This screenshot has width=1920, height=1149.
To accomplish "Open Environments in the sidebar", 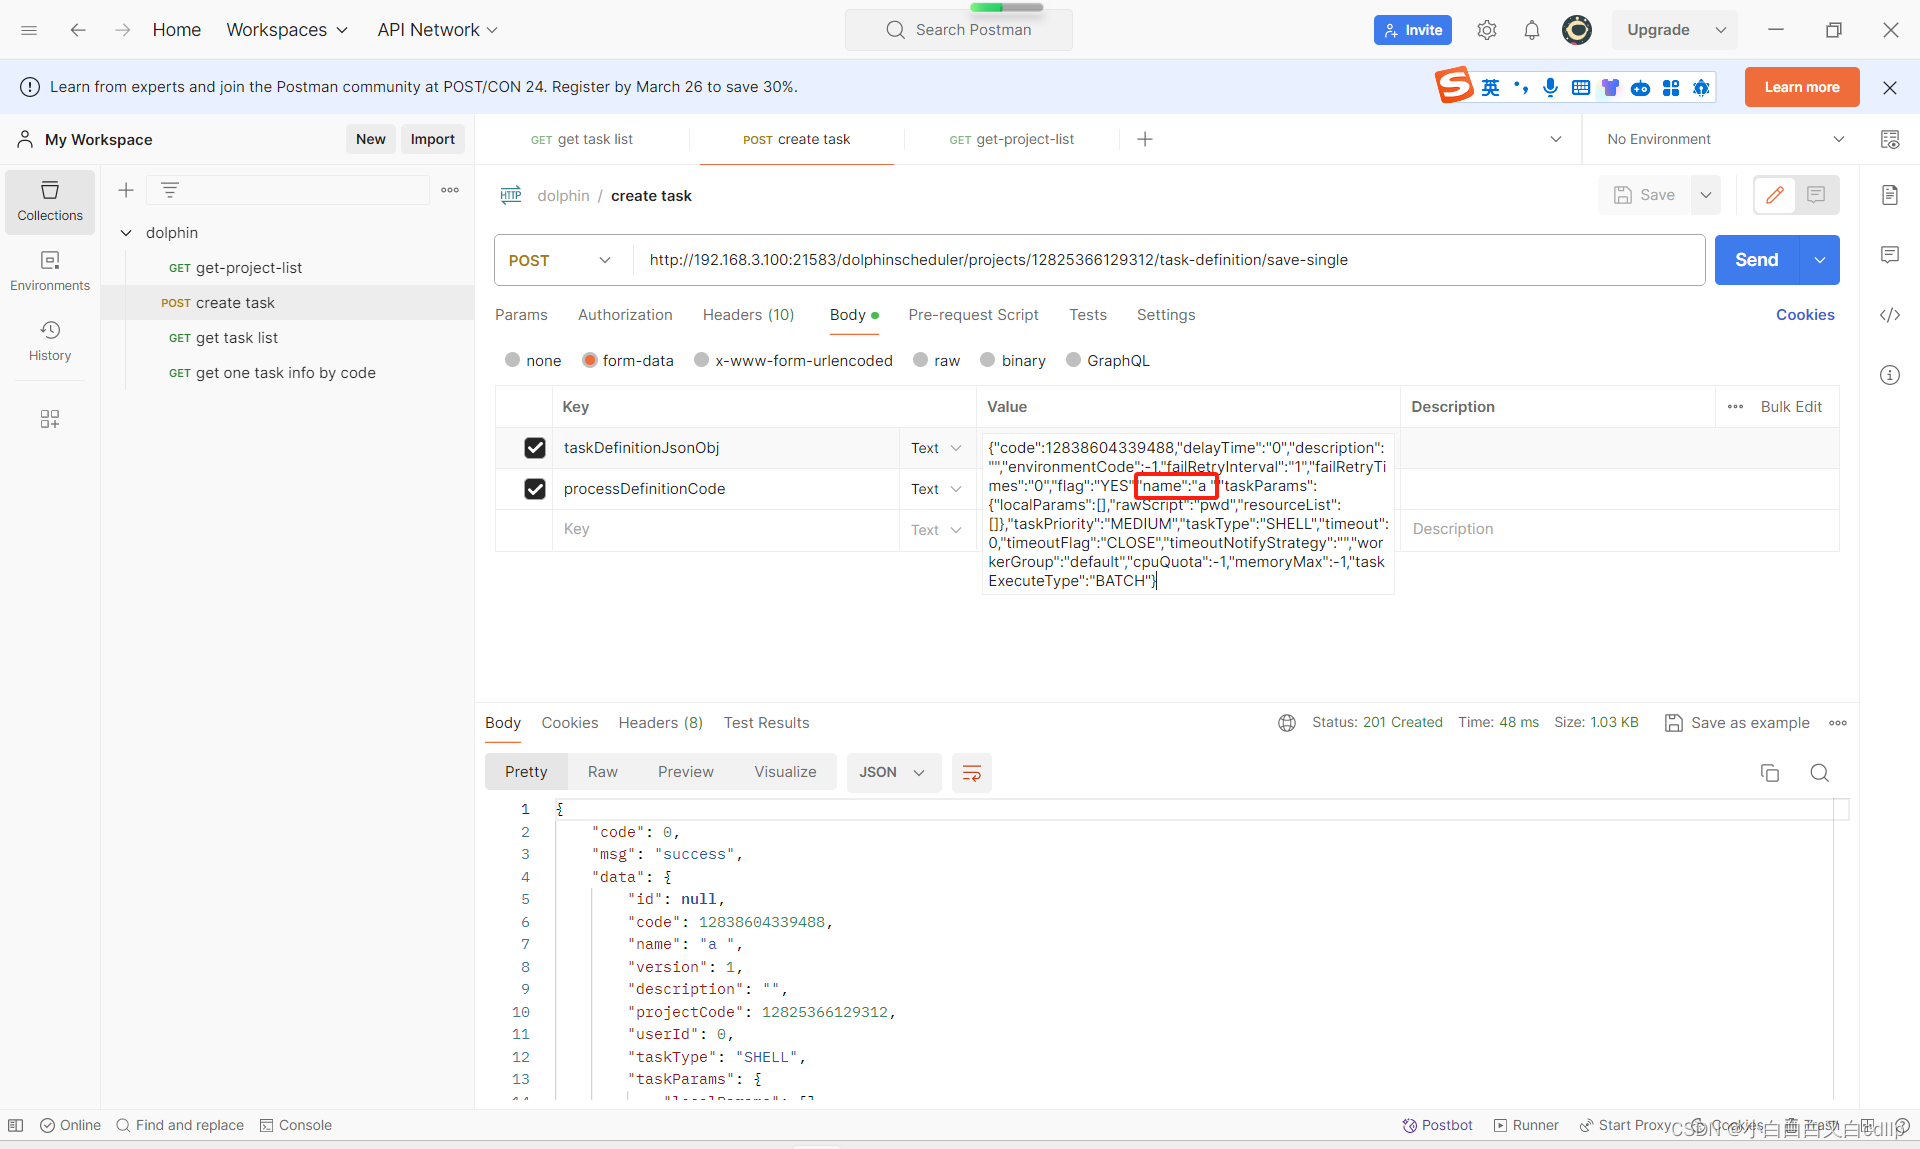I will (x=50, y=271).
